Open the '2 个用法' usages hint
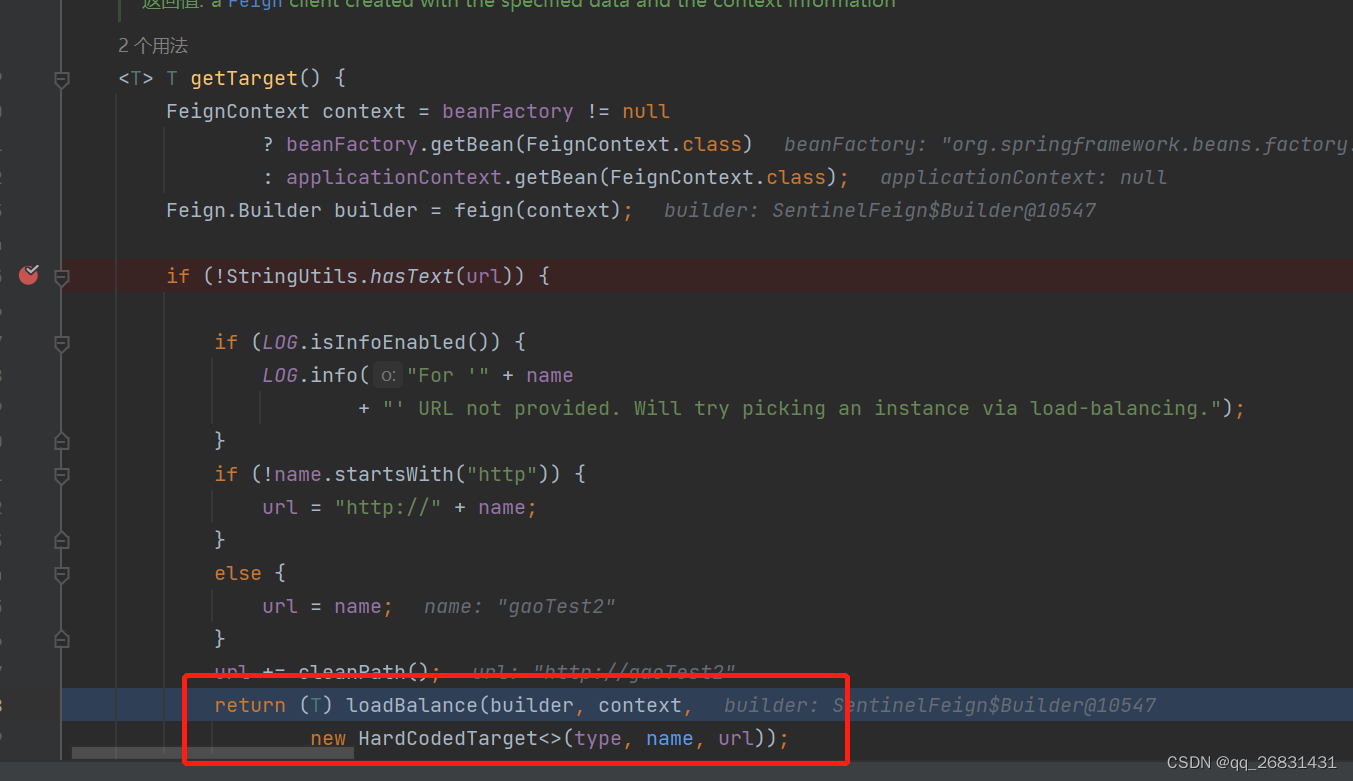 pos(153,45)
